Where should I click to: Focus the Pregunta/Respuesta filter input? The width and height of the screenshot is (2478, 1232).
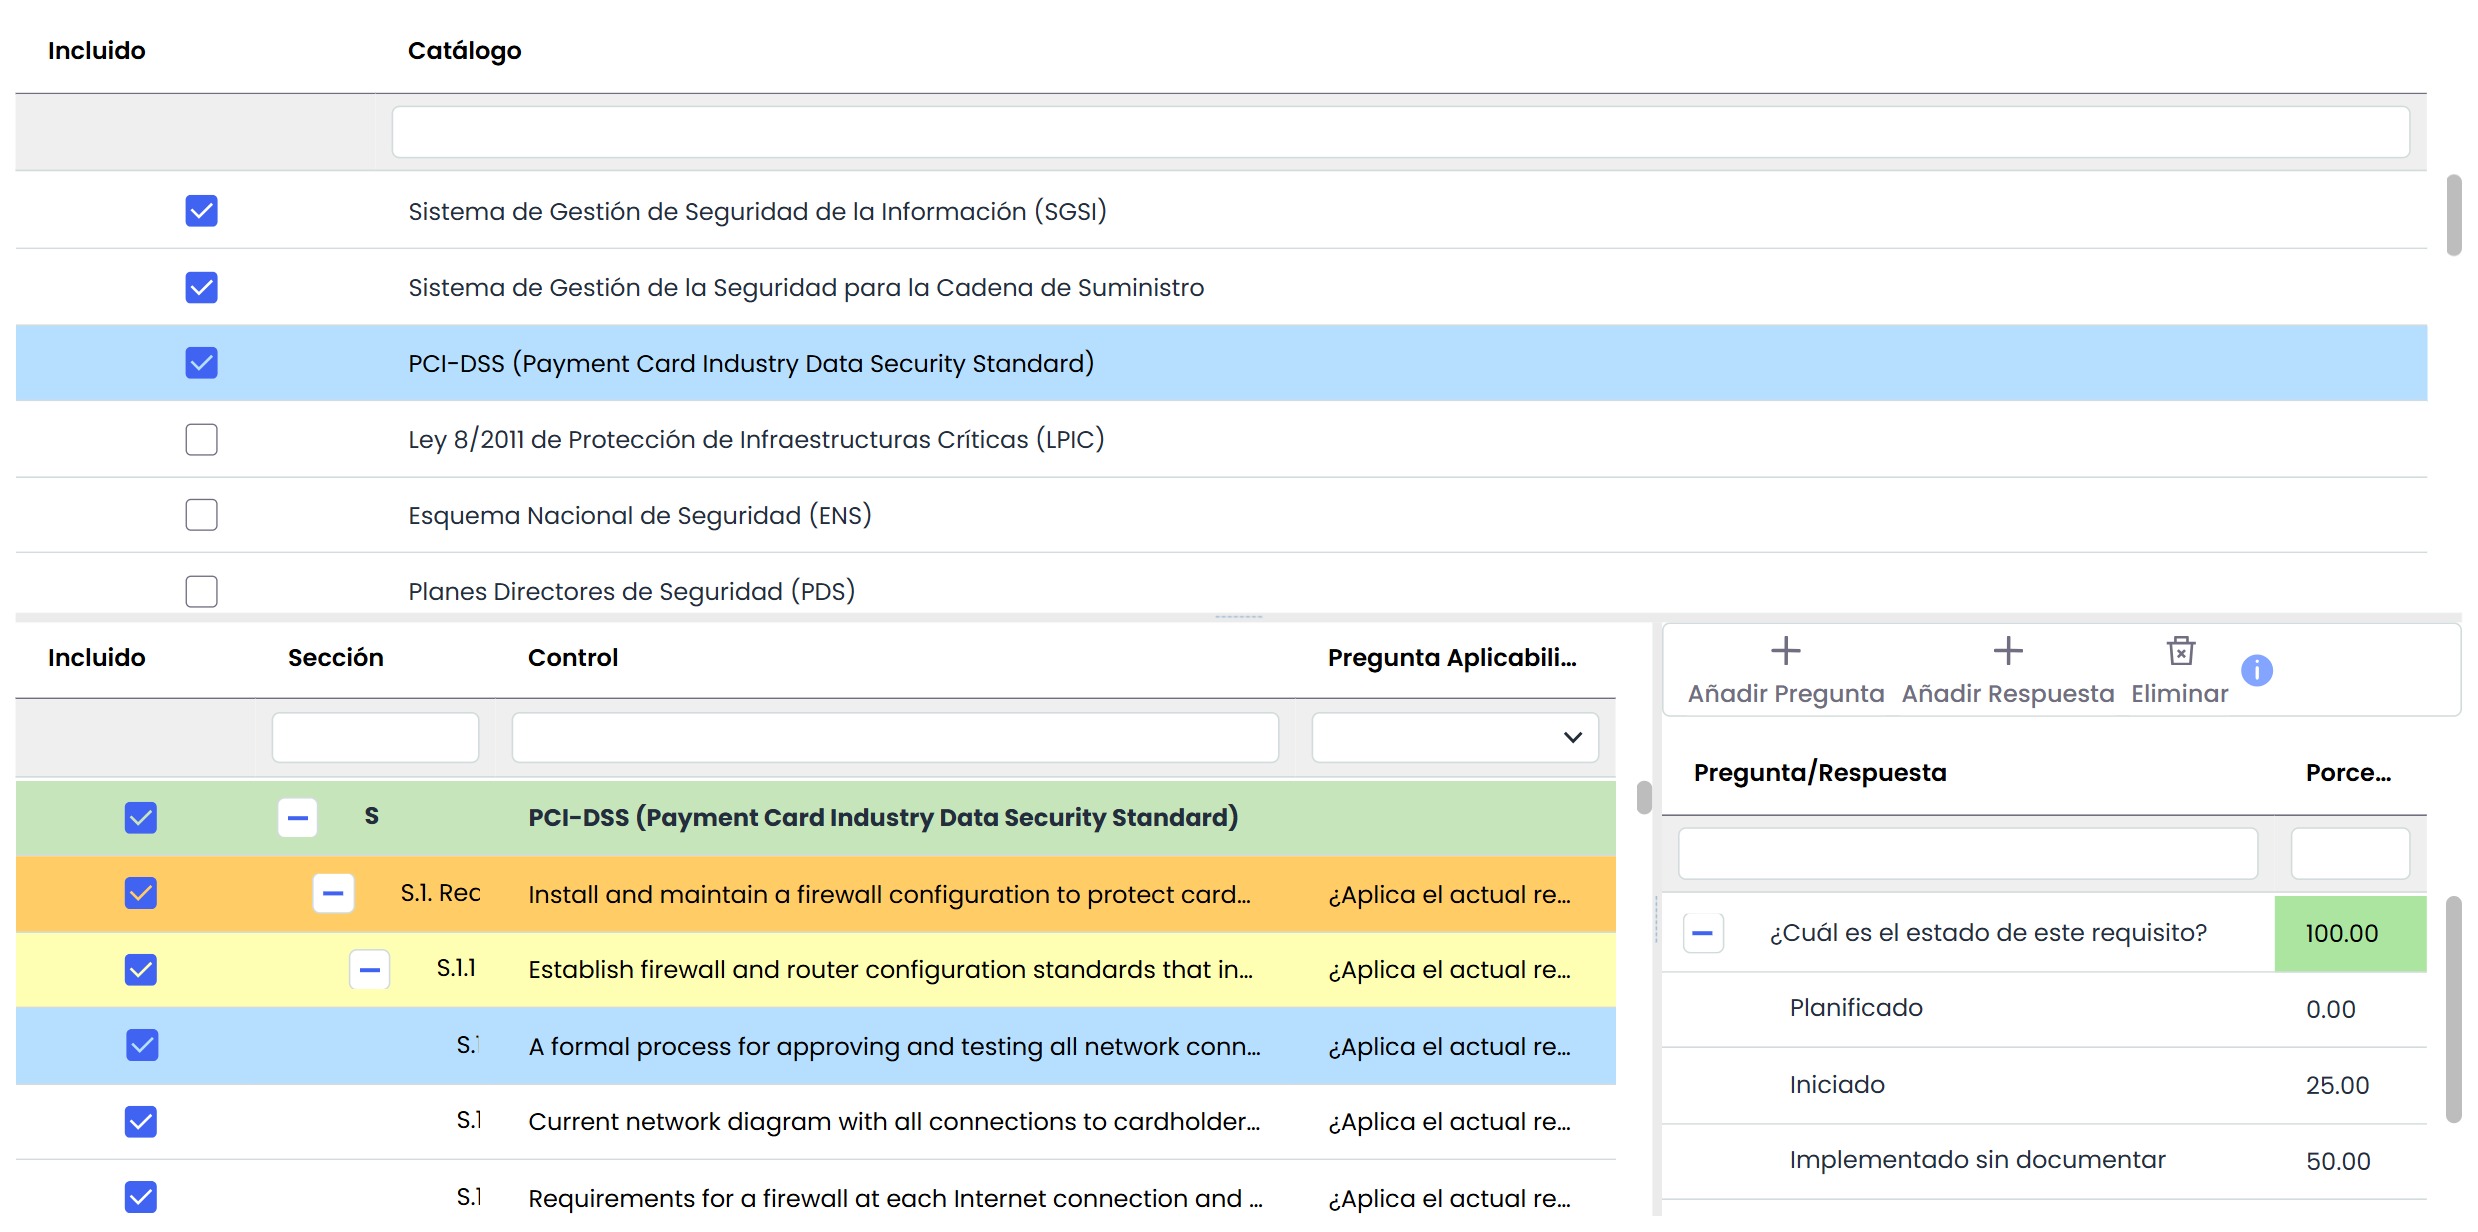coord(1967,853)
